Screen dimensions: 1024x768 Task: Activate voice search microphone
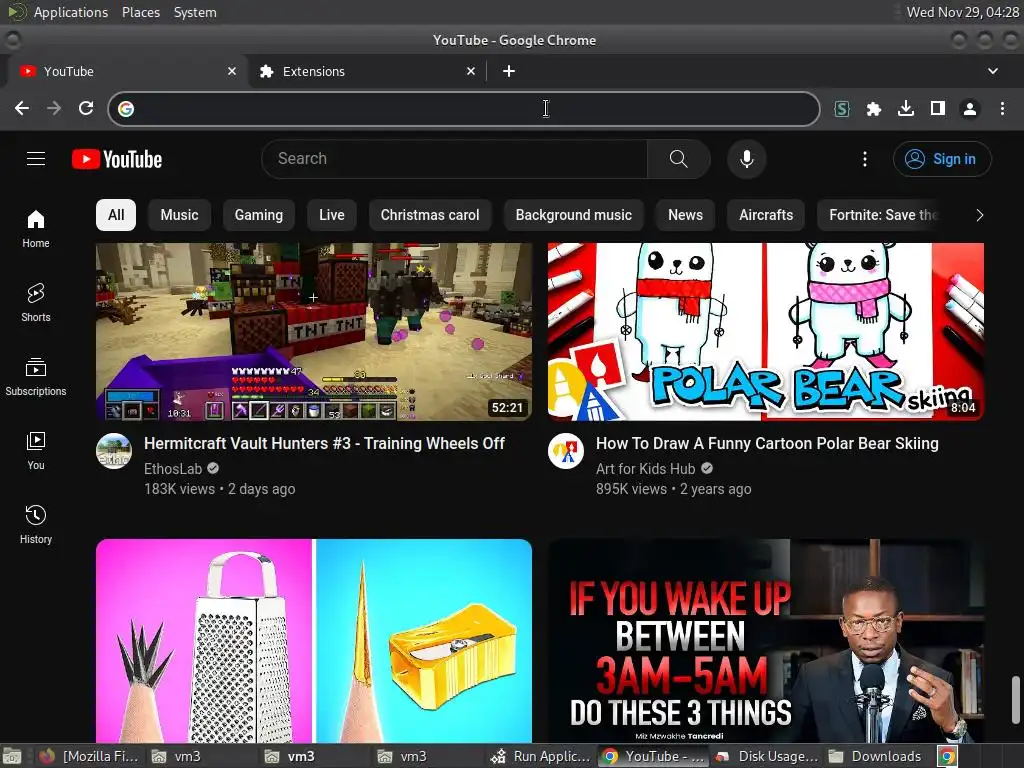(x=746, y=159)
